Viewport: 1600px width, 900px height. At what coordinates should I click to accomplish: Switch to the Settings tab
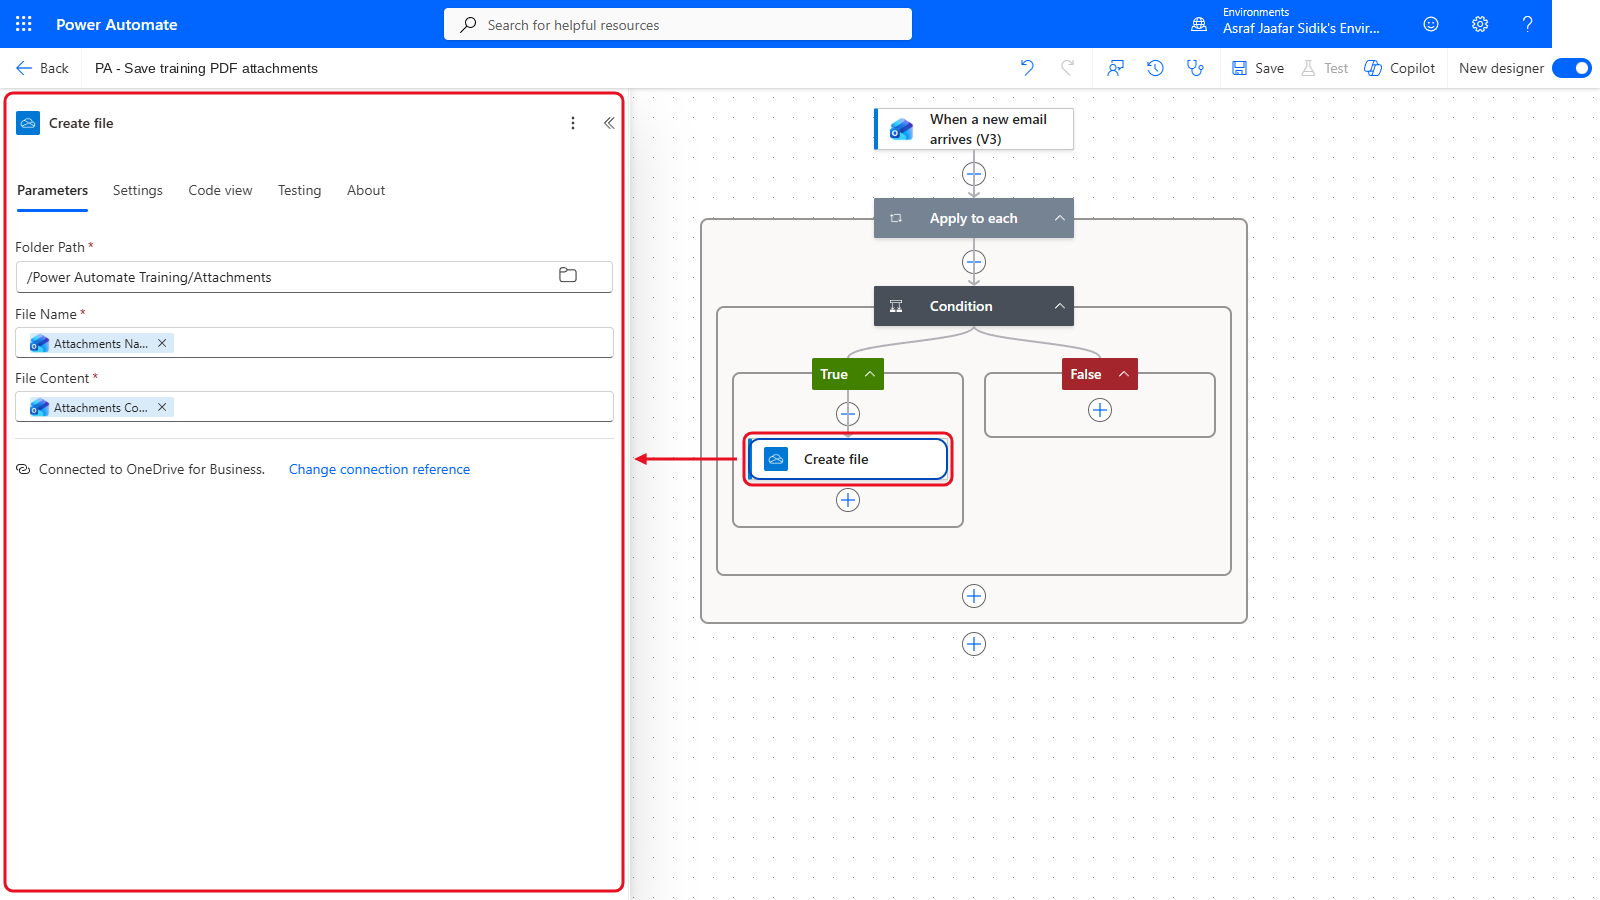[x=138, y=190]
